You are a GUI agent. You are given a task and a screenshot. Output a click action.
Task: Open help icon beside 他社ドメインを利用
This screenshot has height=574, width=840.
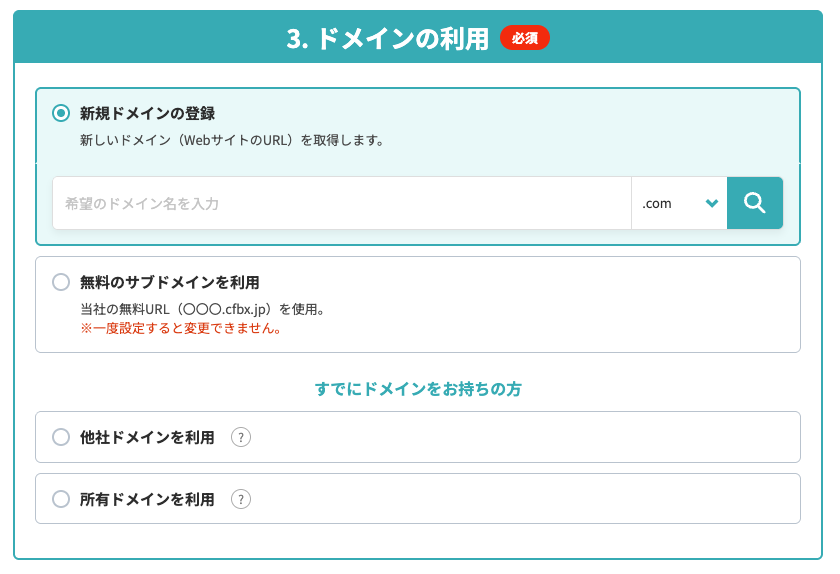241,437
